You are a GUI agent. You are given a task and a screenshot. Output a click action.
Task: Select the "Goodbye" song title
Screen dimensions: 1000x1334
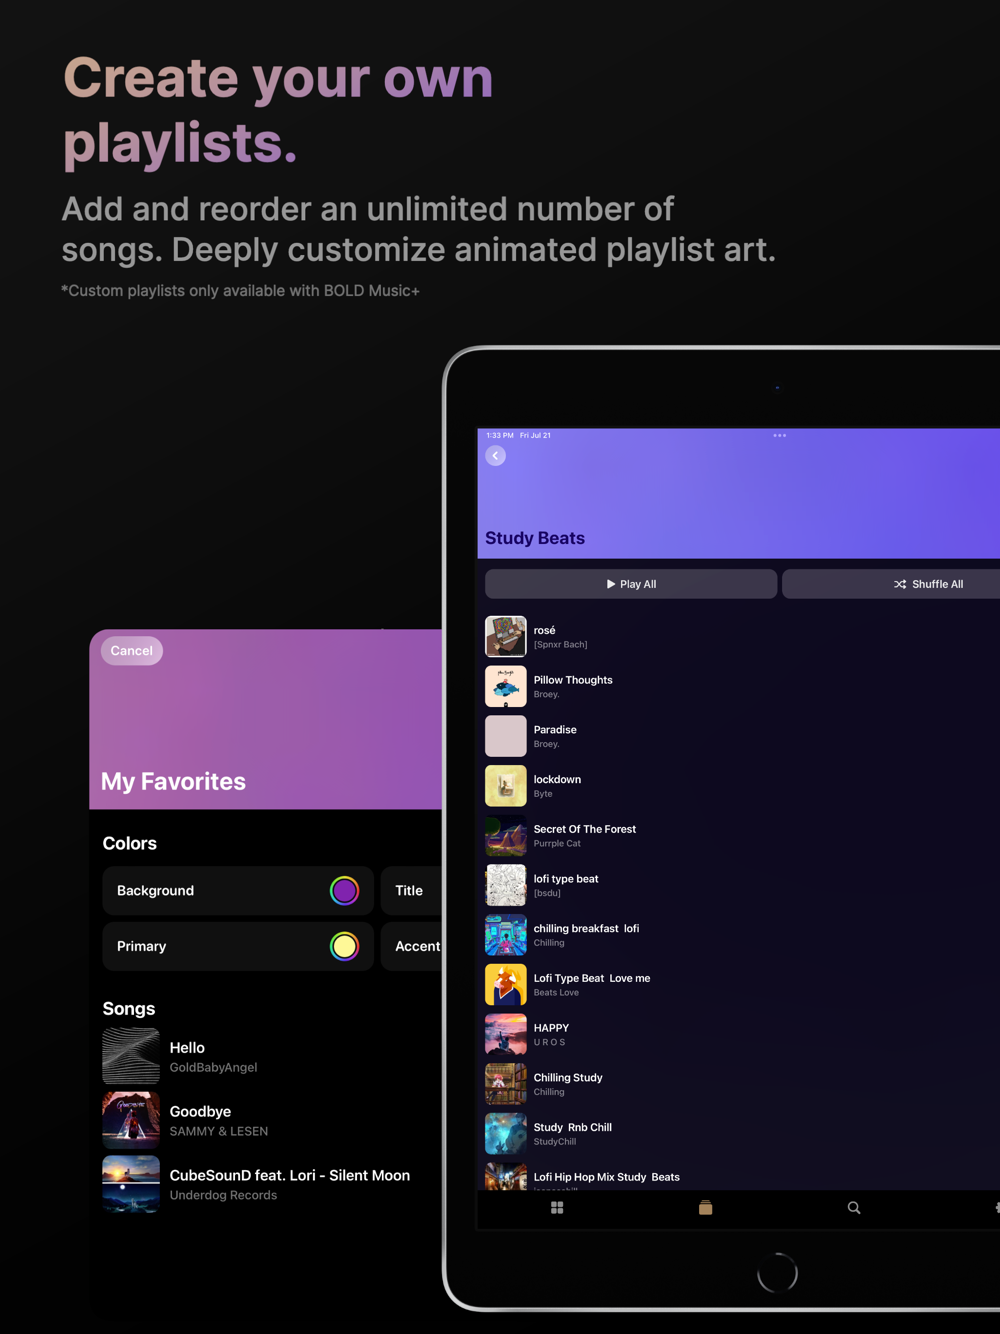pos(200,1112)
